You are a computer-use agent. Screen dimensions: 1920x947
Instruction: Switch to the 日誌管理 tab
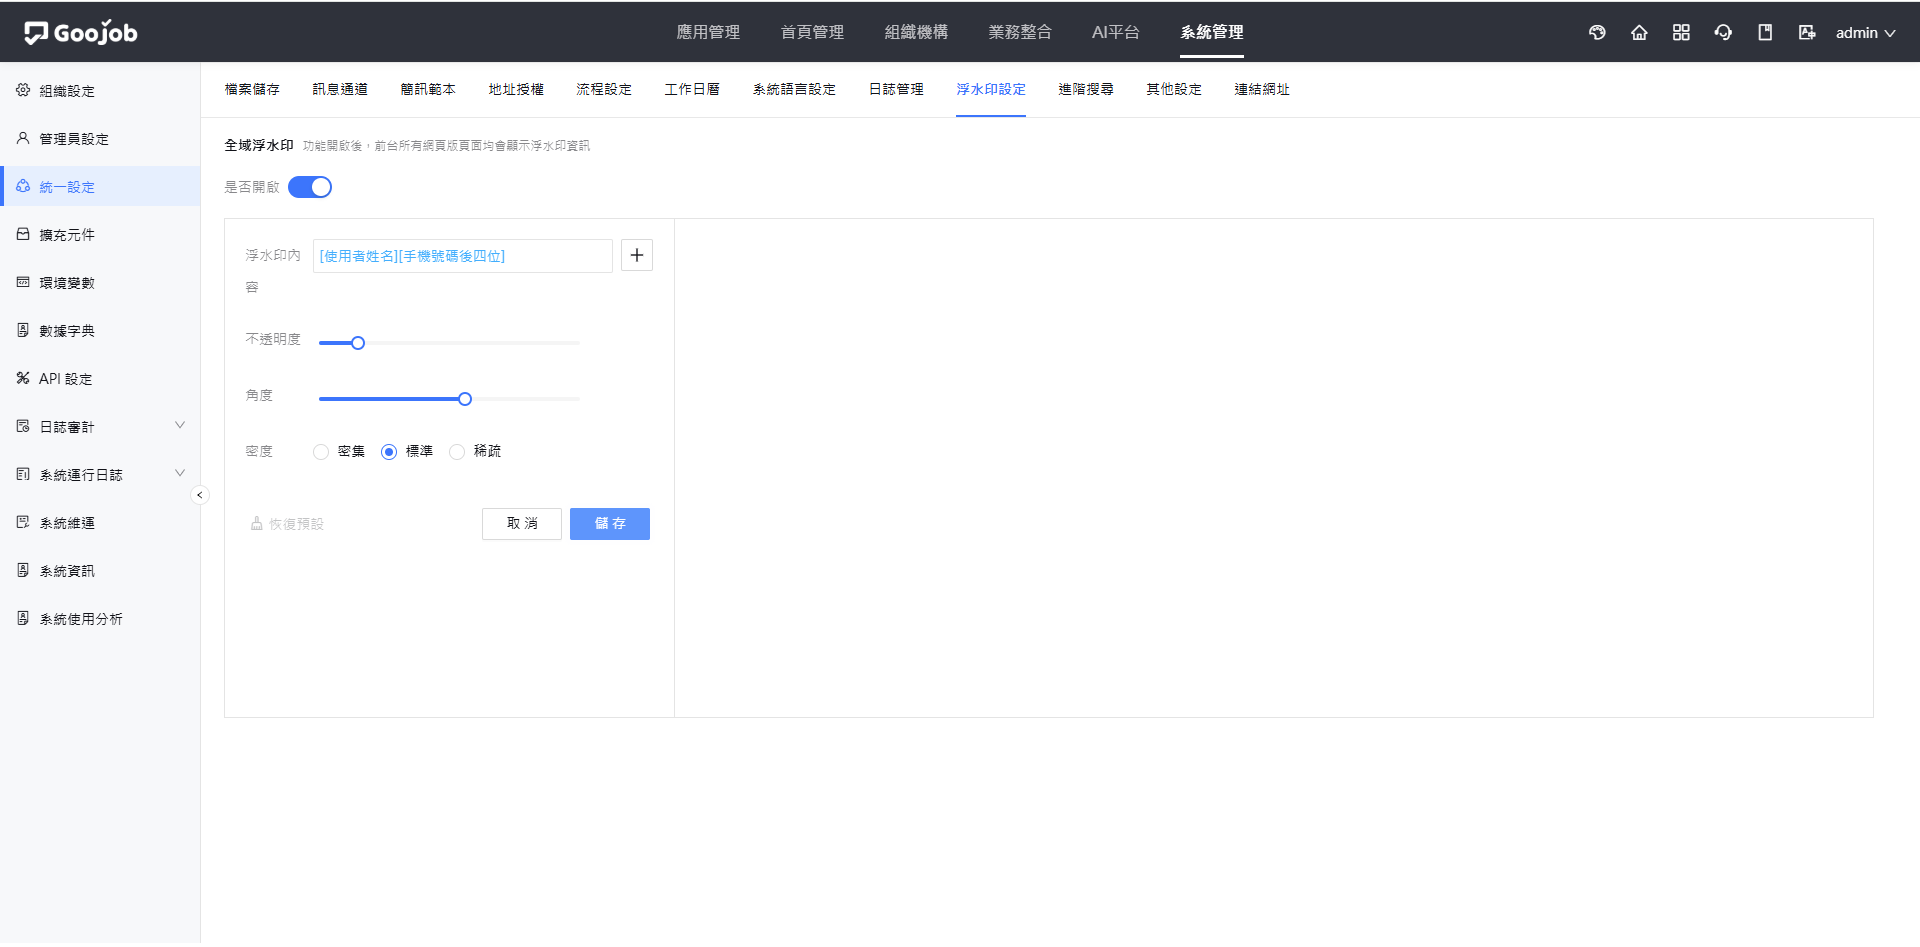(896, 89)
